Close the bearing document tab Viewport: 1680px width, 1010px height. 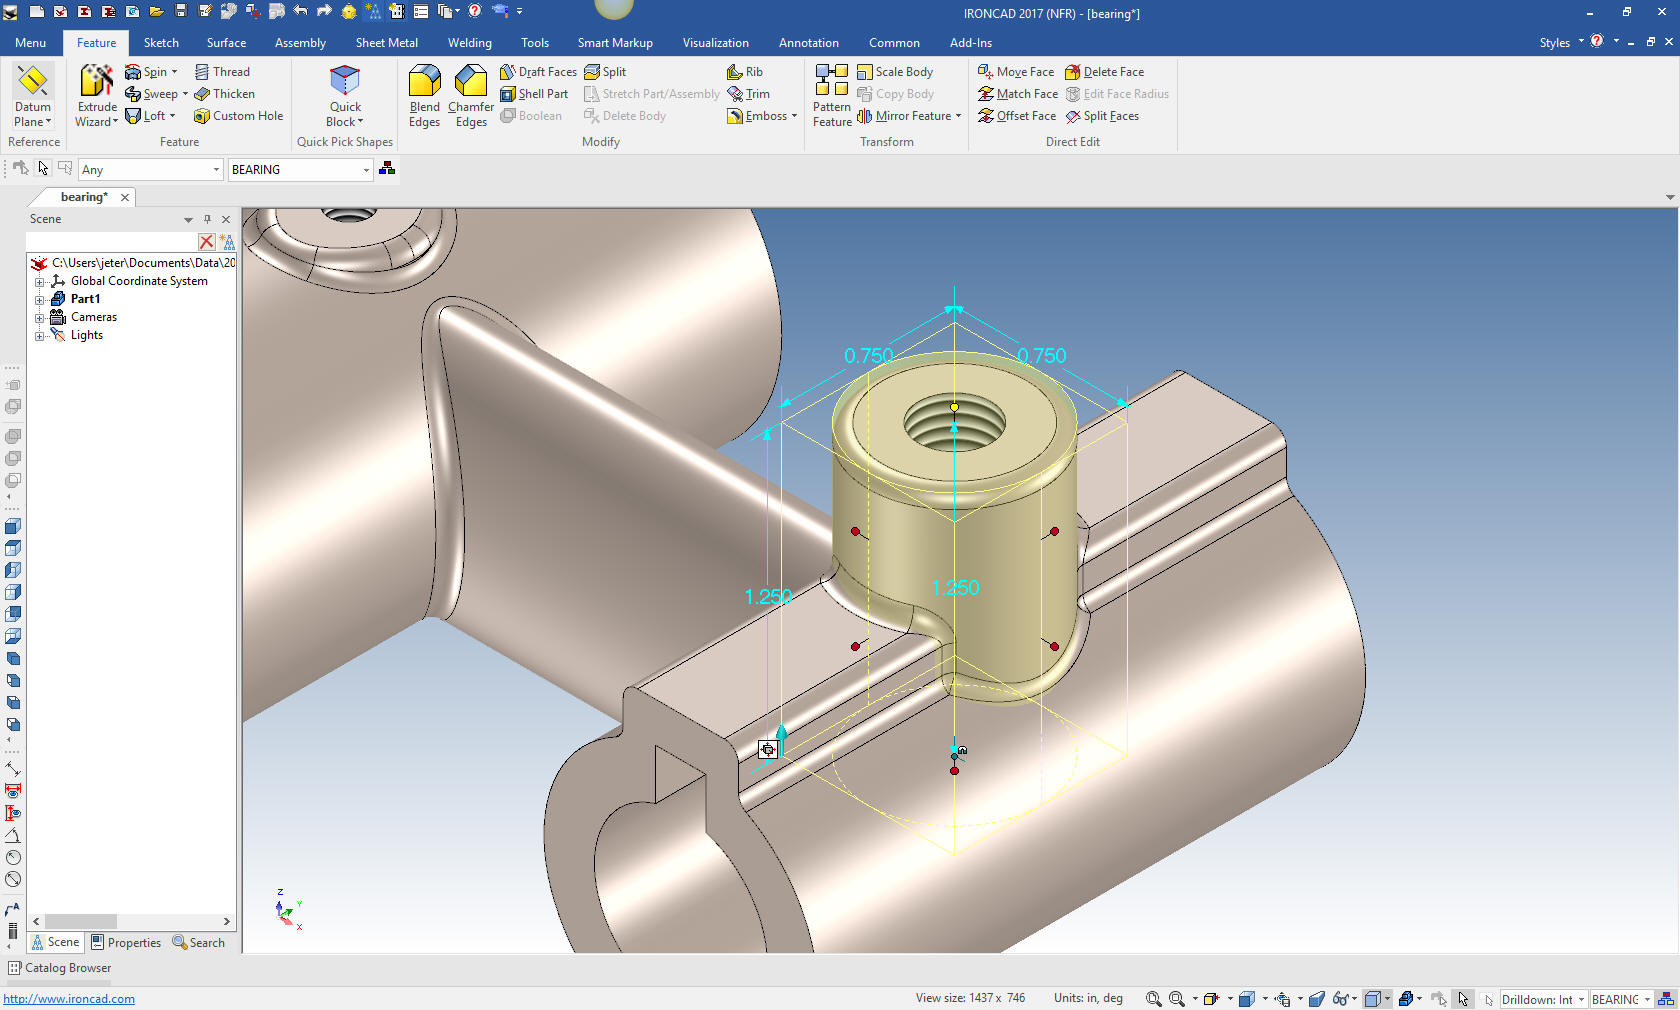pos(125,198)
